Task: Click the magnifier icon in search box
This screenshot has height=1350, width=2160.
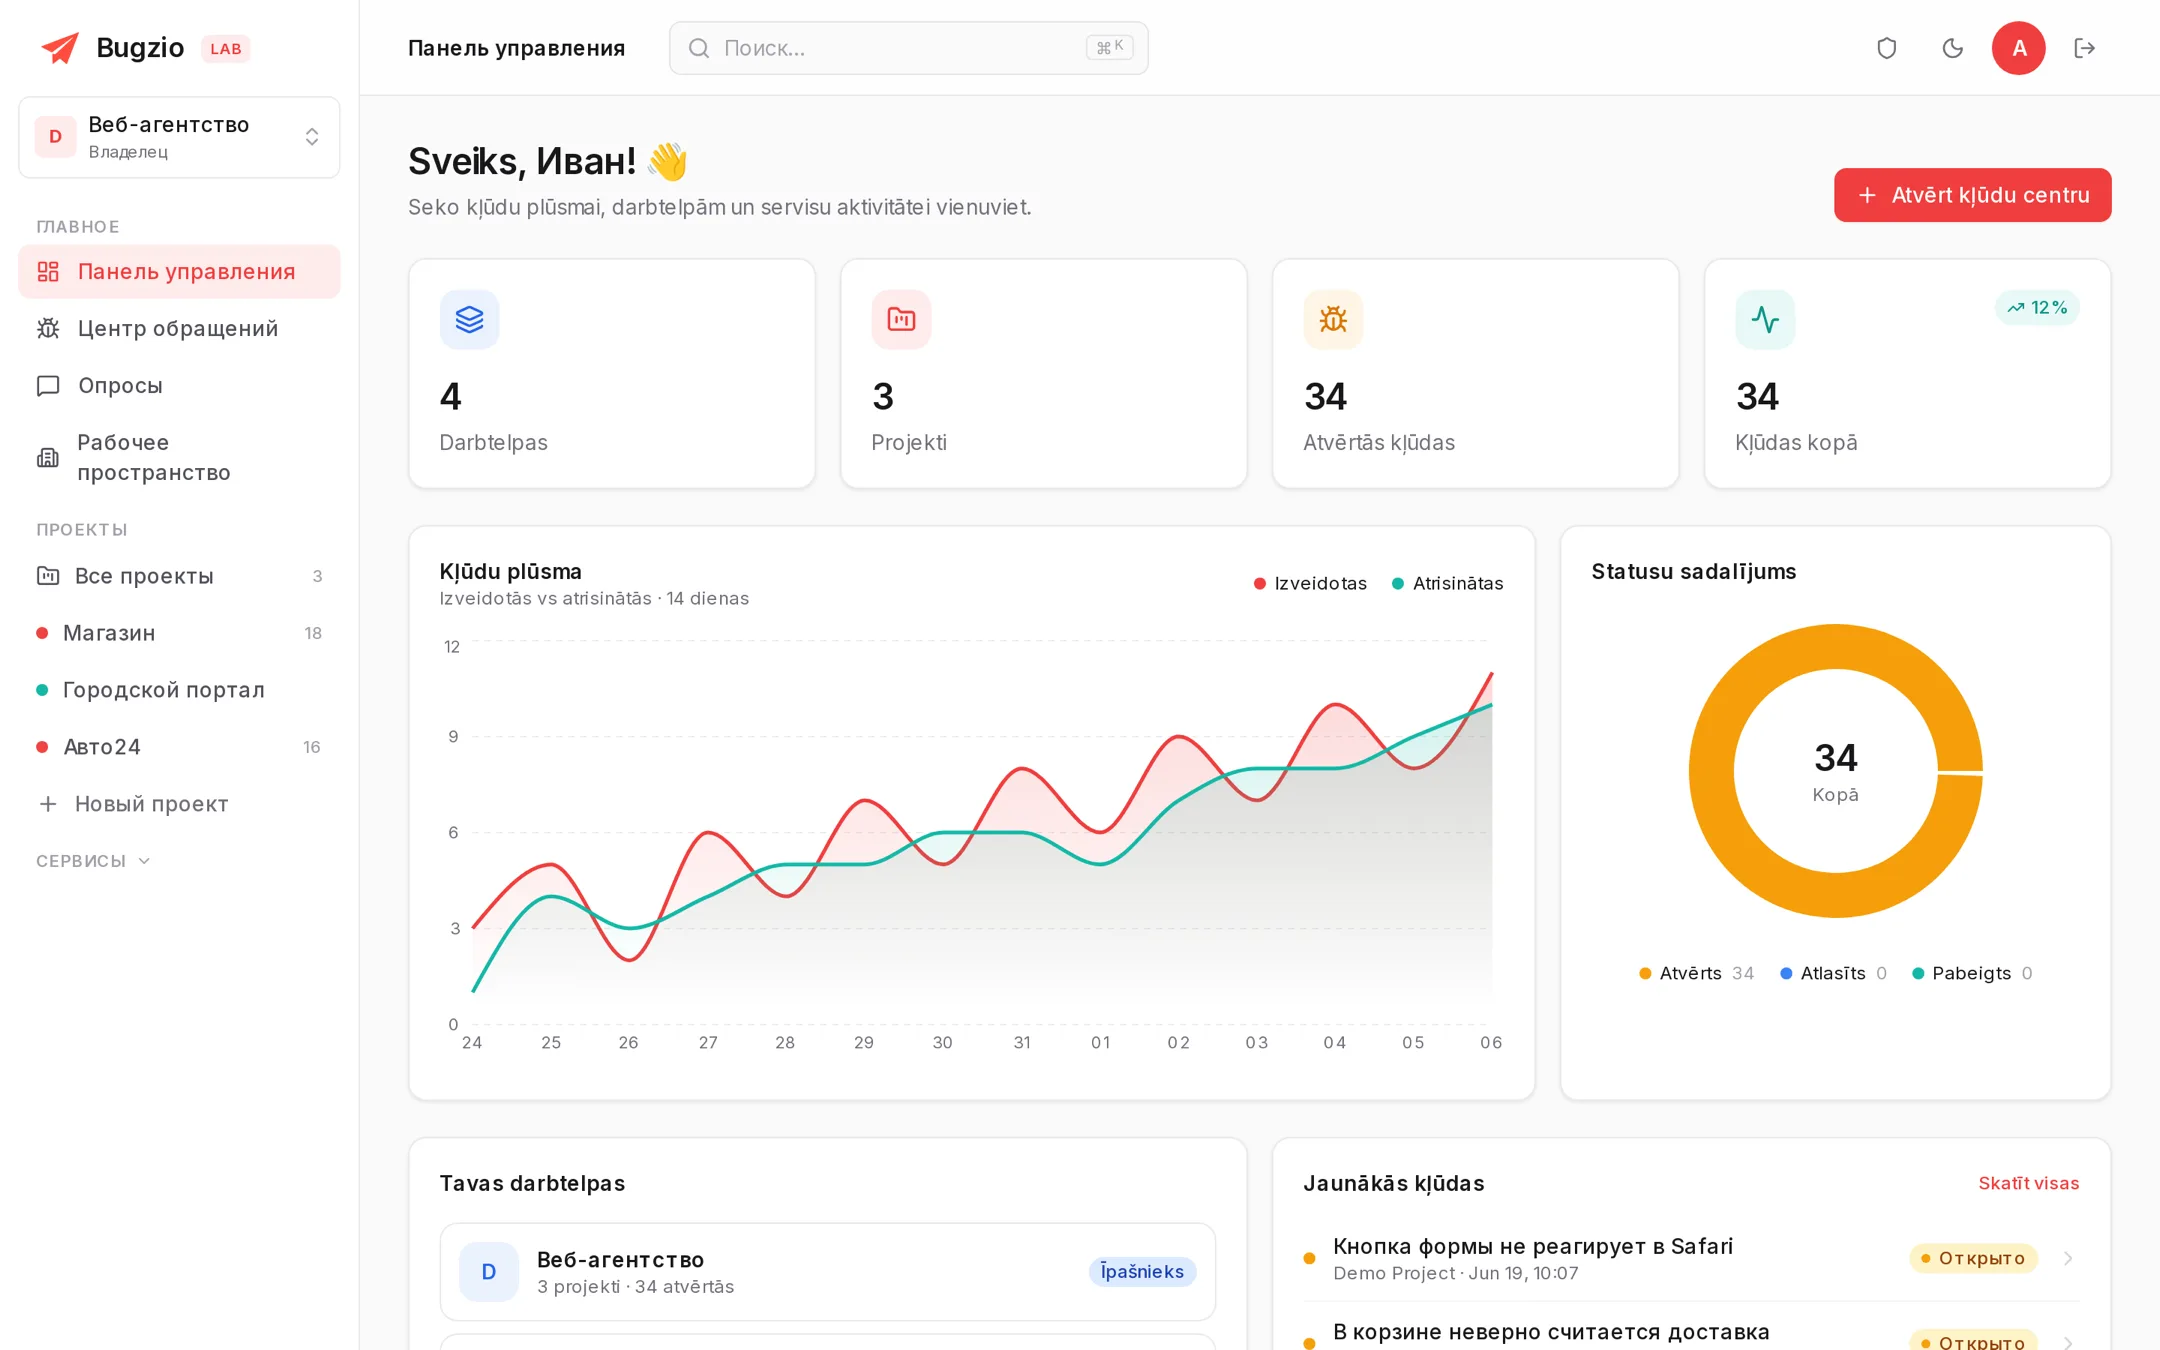Action: [x=699, y=48]
